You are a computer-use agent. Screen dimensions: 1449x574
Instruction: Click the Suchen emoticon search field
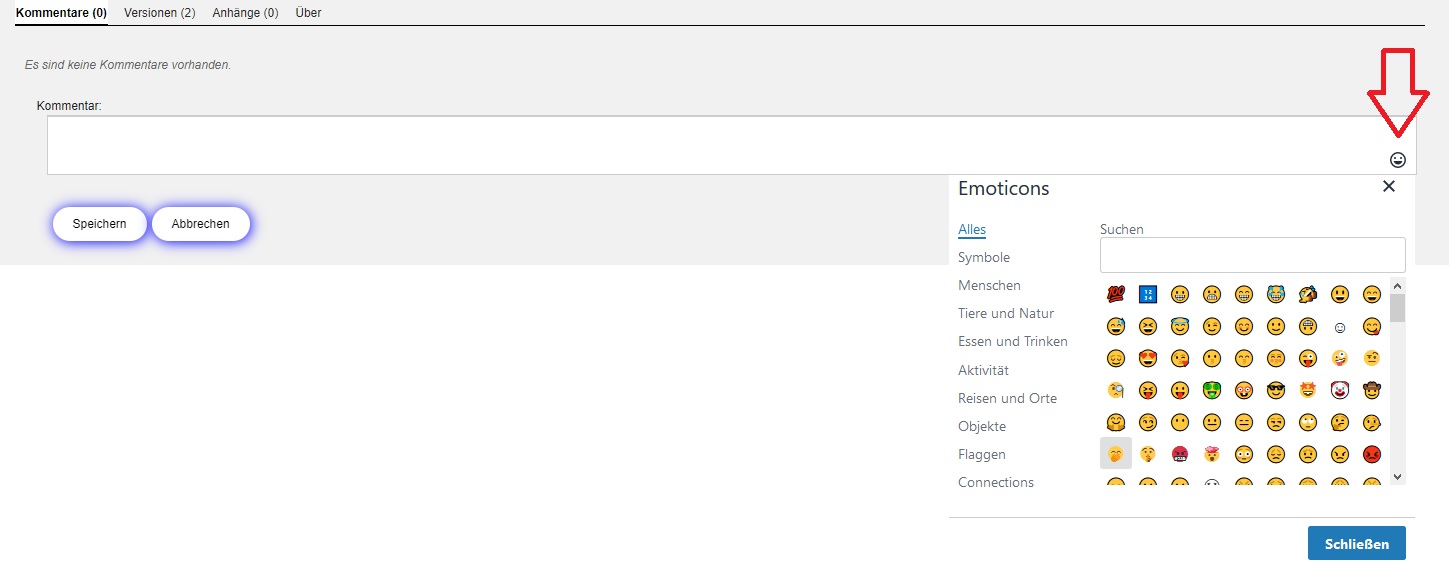(x=1252, y=255)
